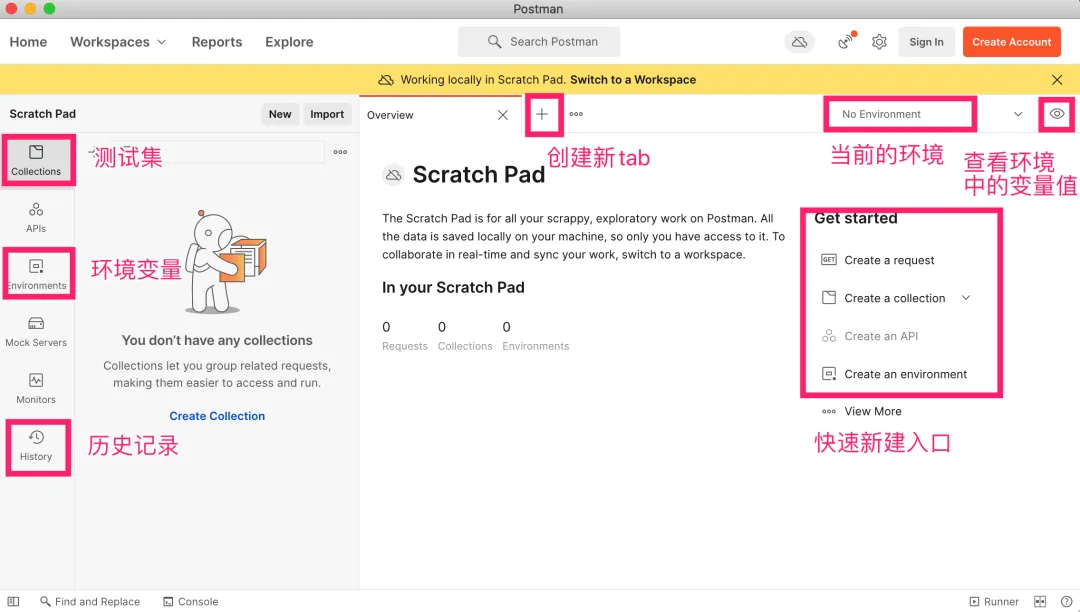Click the environment quick look eye icon
This screenshot has width=1080, height=612.
pos(1057,114)
